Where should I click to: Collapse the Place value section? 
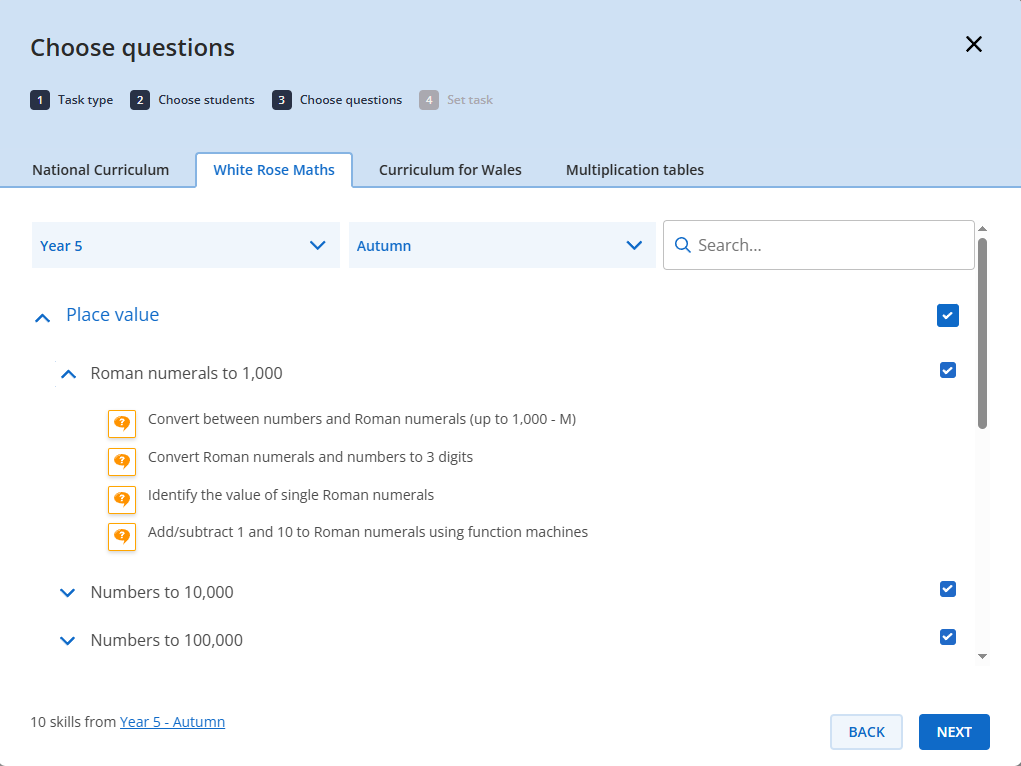(x=42, y=318)
